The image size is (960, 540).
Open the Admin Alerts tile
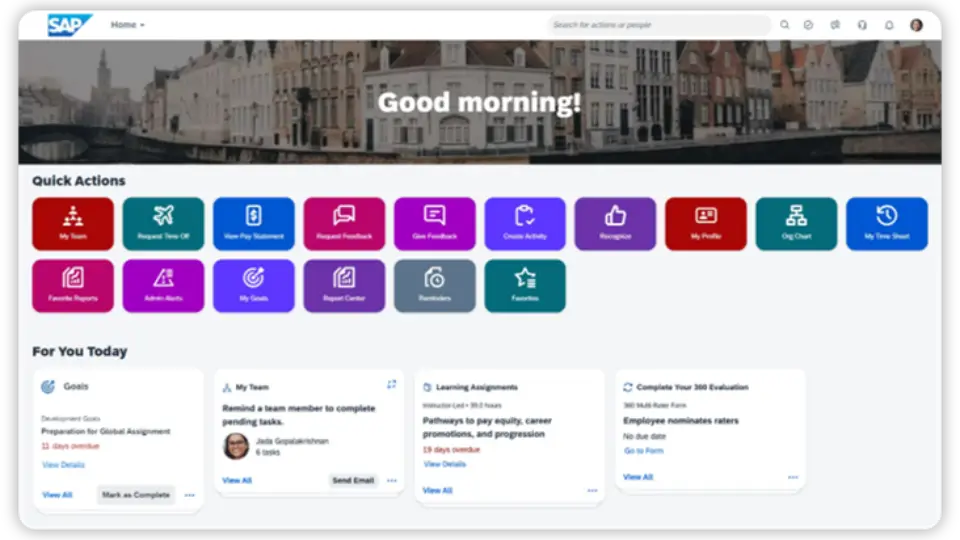pos(163,285)
